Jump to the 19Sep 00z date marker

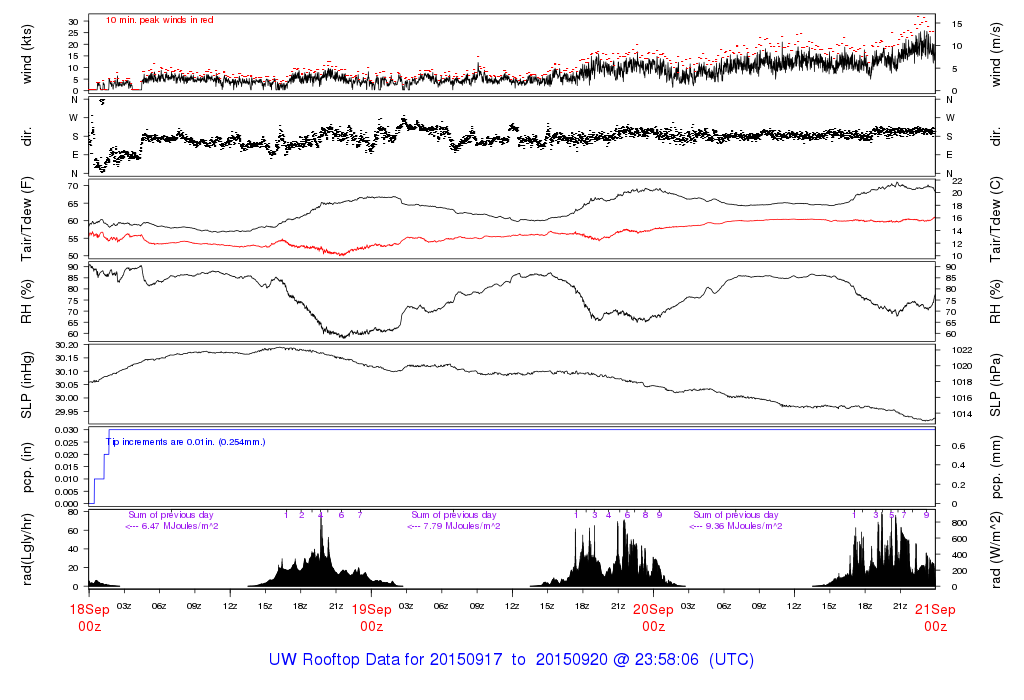[x=371, y=617]
